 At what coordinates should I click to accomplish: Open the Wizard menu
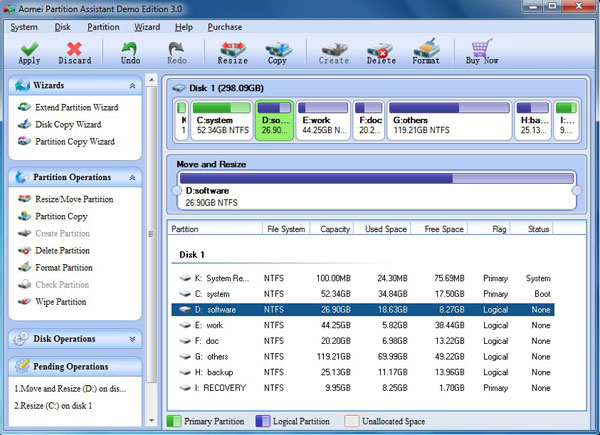coord(146,27)
